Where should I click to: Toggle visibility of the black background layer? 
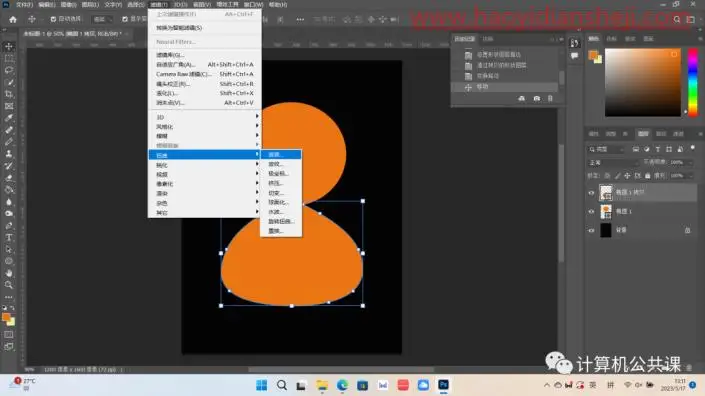point(591,230)
